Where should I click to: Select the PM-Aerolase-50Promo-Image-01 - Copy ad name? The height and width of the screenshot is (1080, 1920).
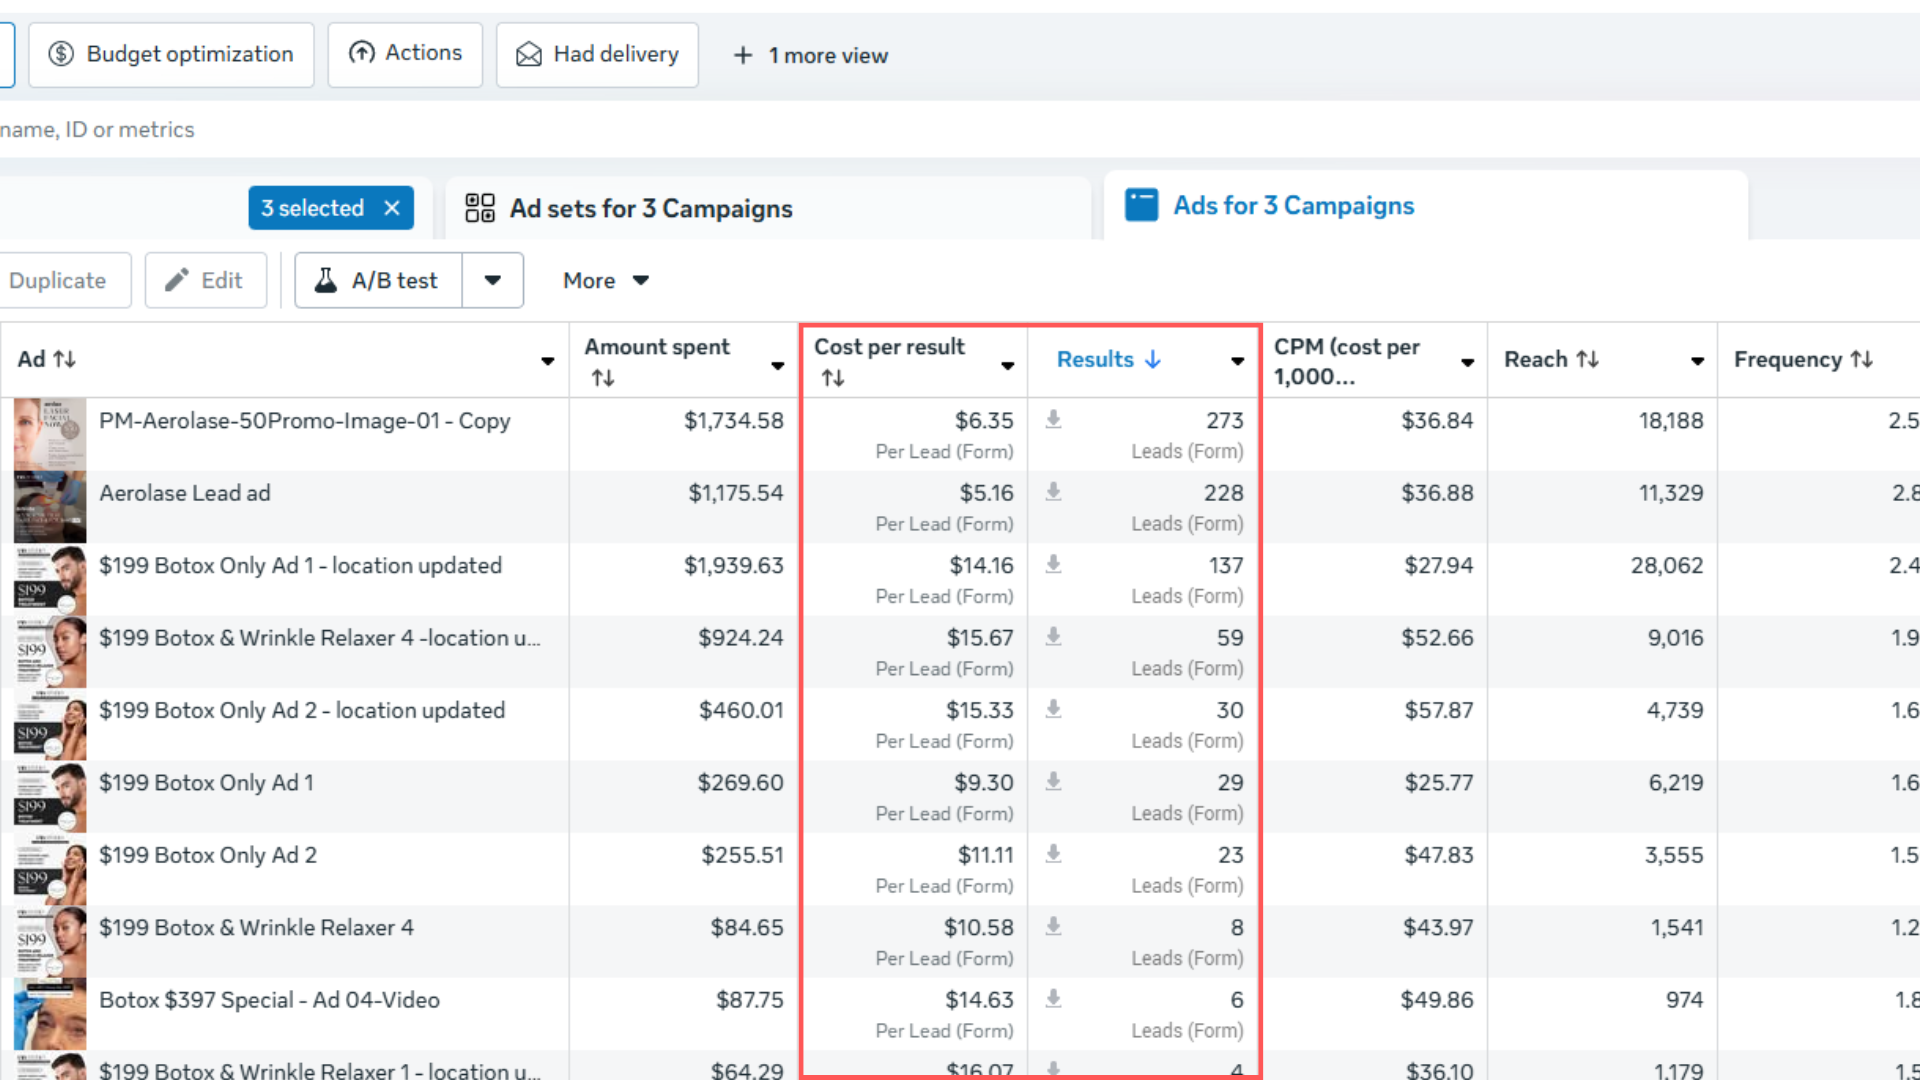tap(305, 421)
